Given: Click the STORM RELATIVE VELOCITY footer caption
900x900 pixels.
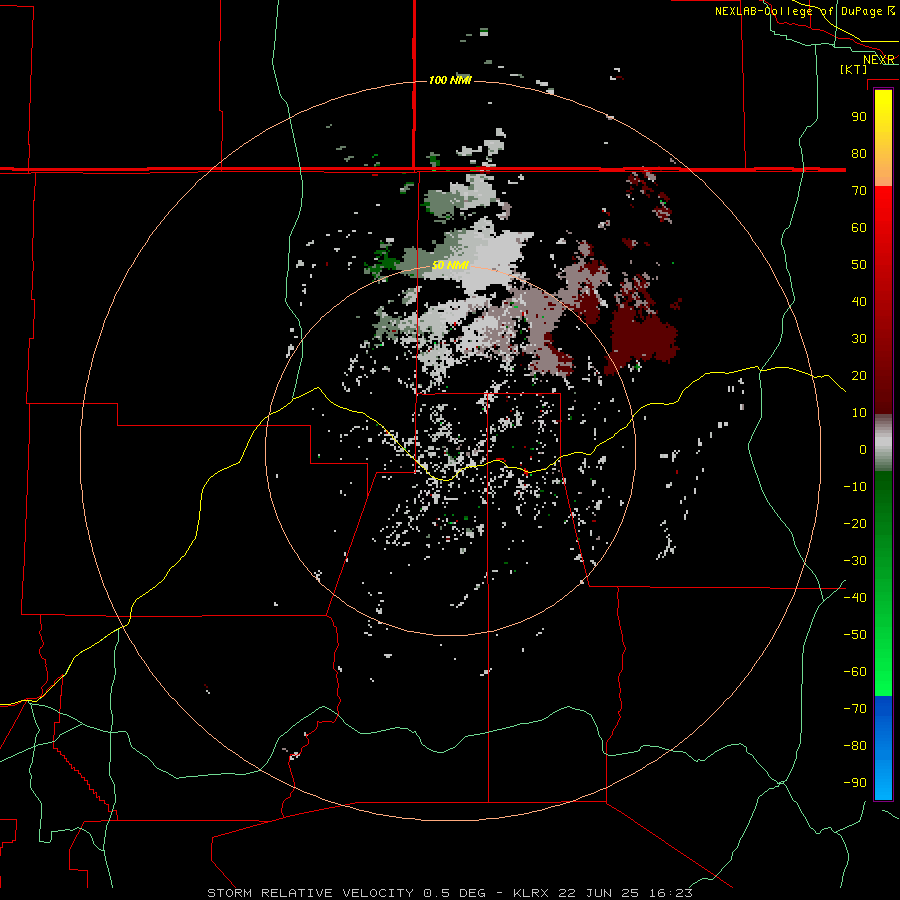Looking at the screenshot, I should coord(449,893).
